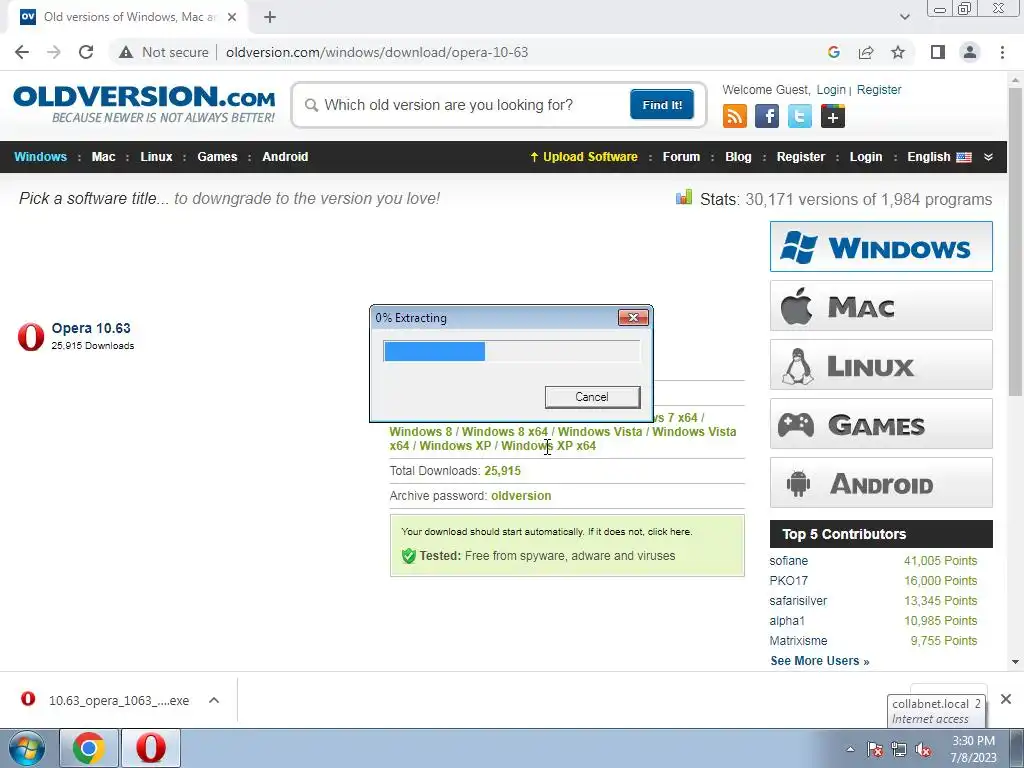Expand the tab search chevron
Screen dimensions: 1024x768
(904, 17)
